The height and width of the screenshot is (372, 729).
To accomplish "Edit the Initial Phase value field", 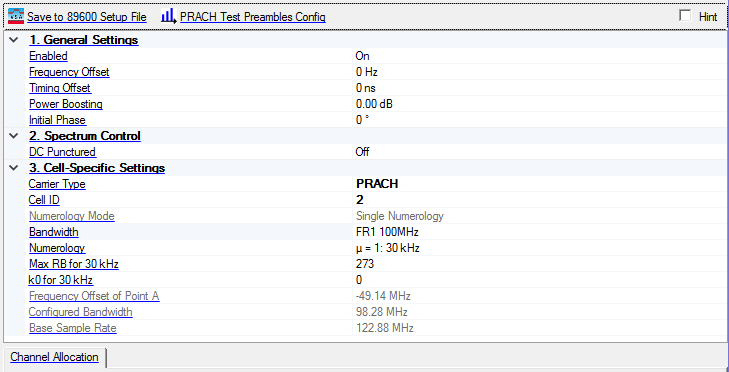I will pos(539,120).
